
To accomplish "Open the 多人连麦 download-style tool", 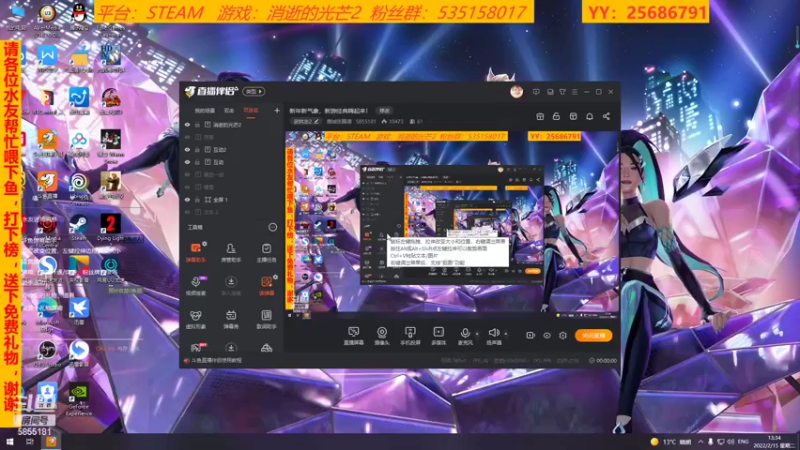I will (x=231, y=285).
